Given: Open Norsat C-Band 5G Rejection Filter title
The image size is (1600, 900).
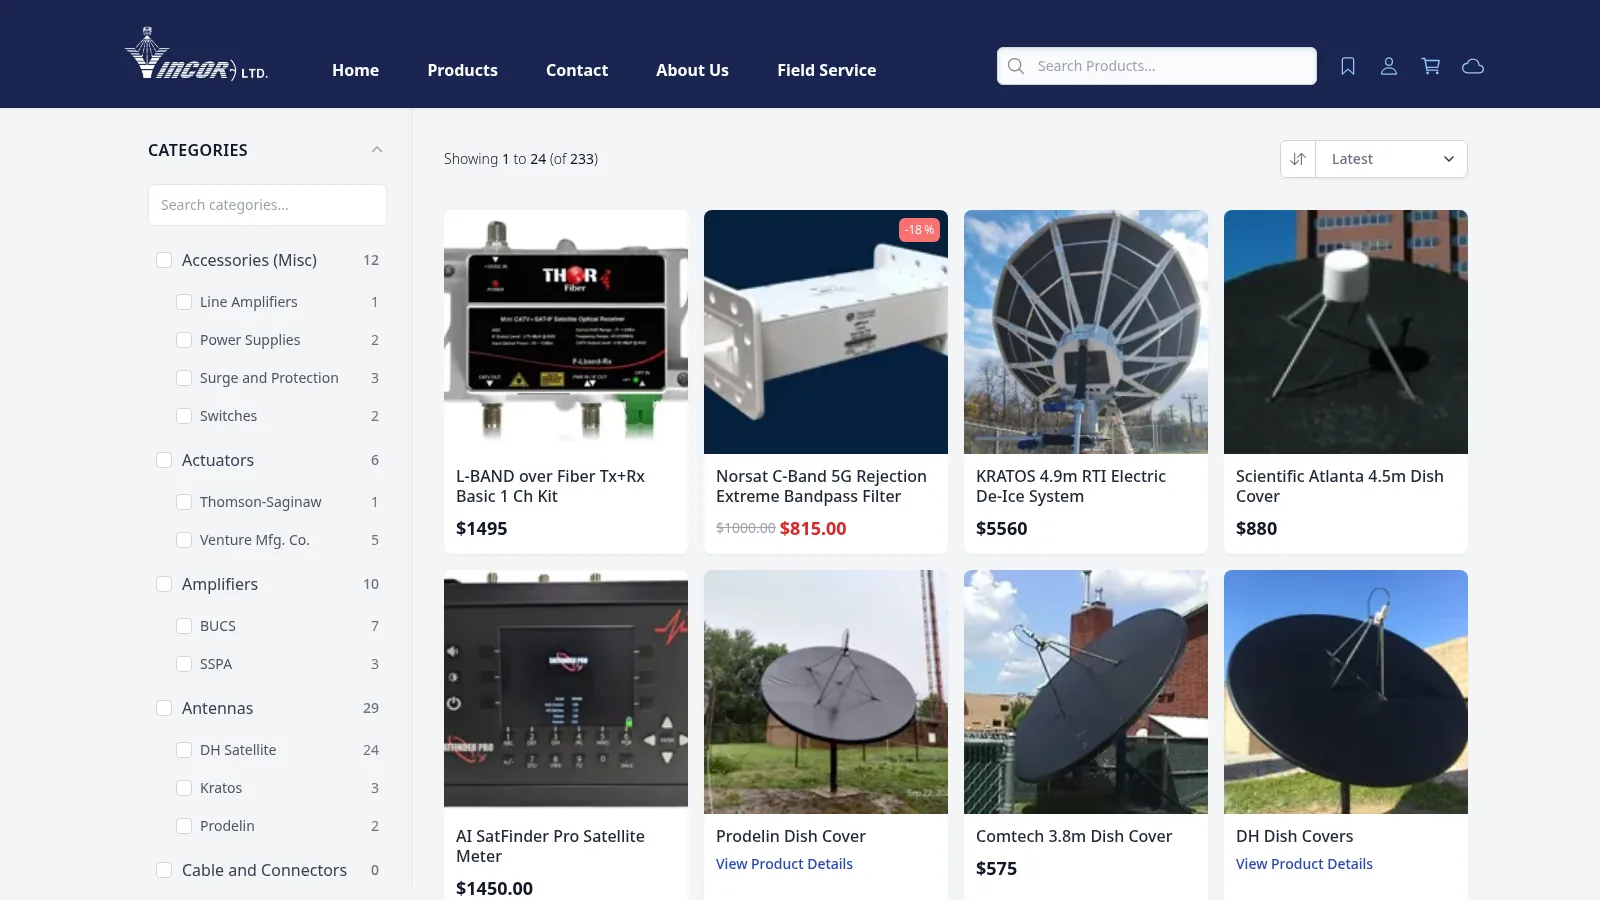Looking at the screenshot, I should click(x=821, y=486).
